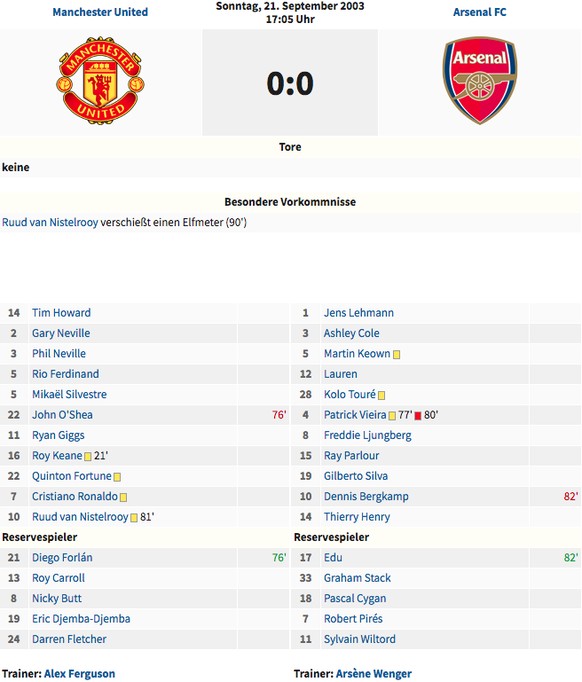This screenshot has height=682, width=582.
Task: Click the Manchester United club crest
Action: (100, 80)
